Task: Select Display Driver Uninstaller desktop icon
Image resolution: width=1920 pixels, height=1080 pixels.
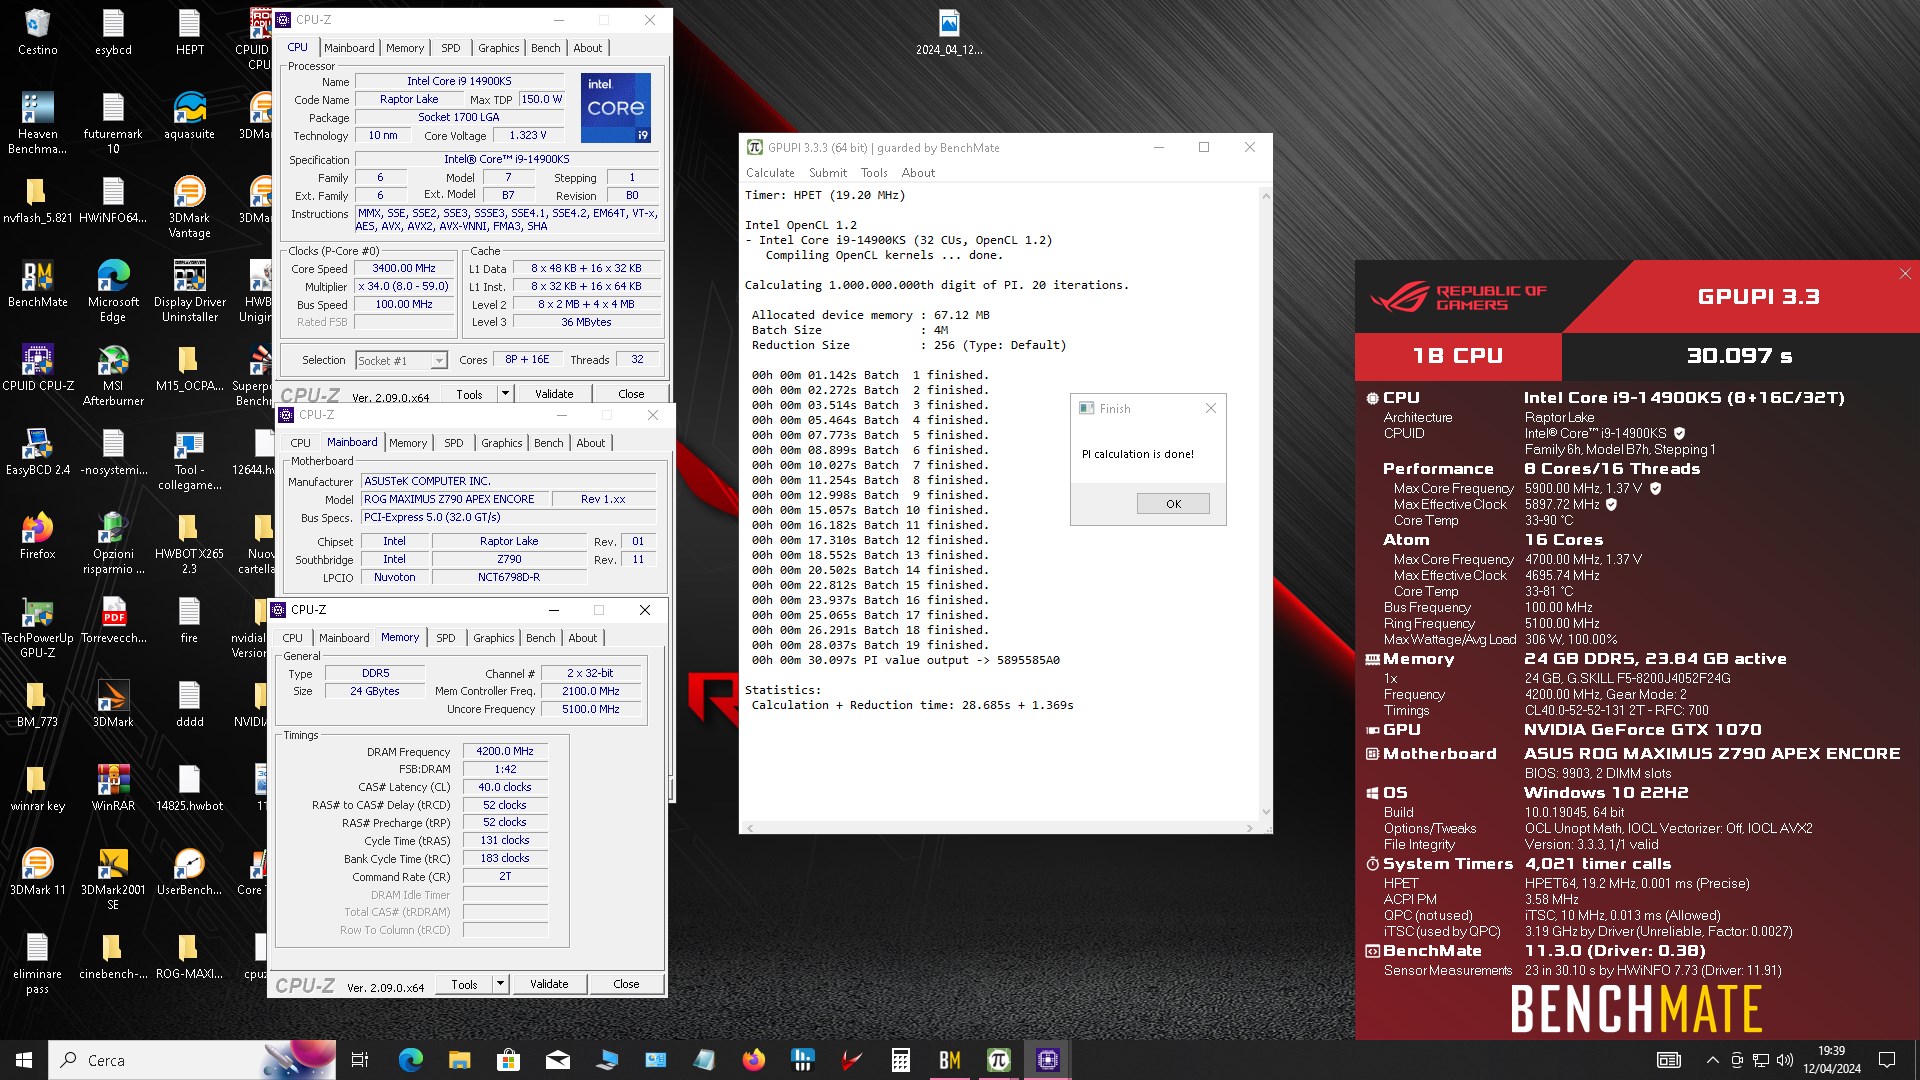Action: (189, 291)
